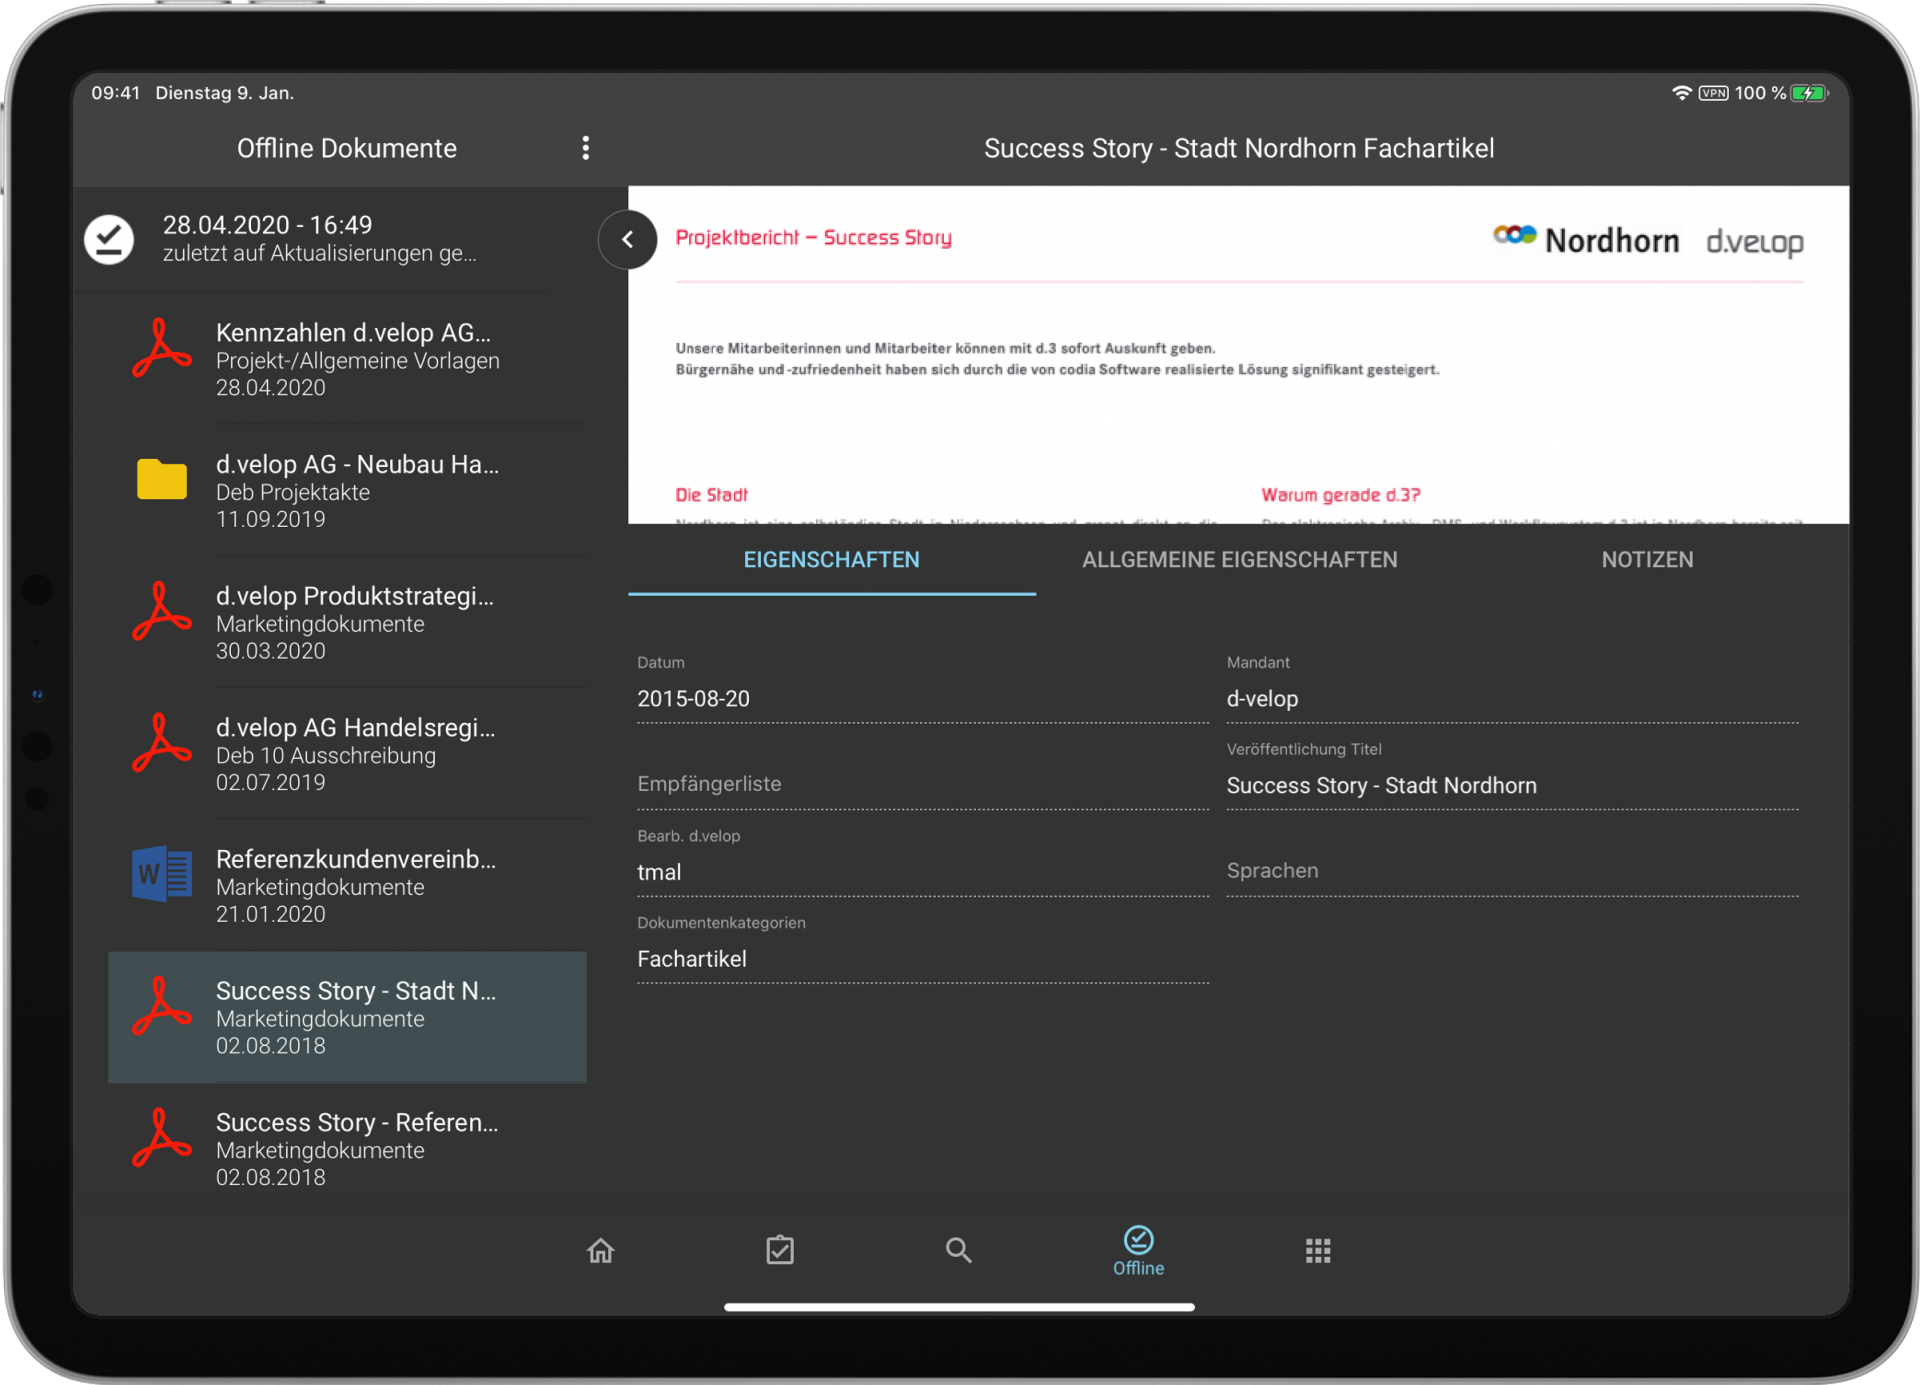This screenshot has width=1920, height=1385.
Task: Click the Empfängerliste field
Action: [921, 785]
